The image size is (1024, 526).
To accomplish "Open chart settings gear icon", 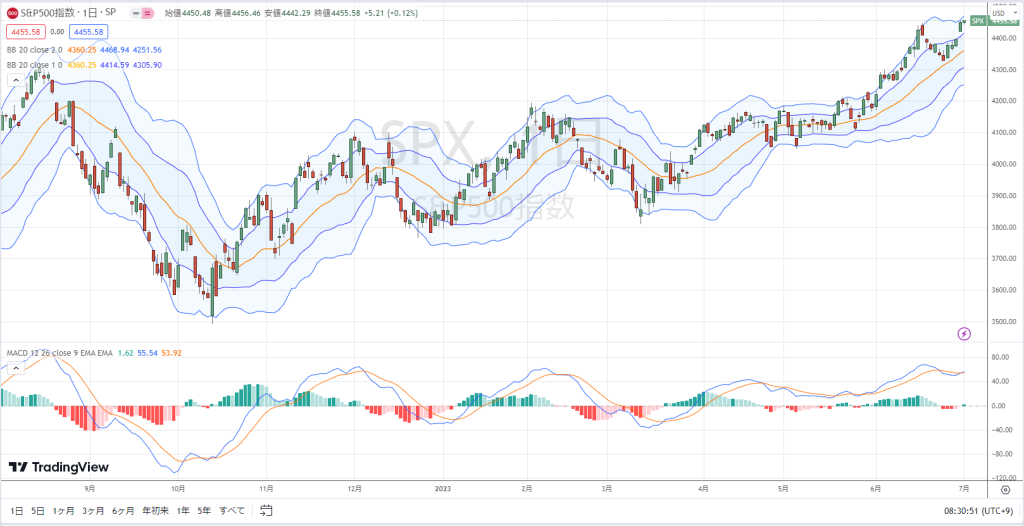I will [1005, 489].
